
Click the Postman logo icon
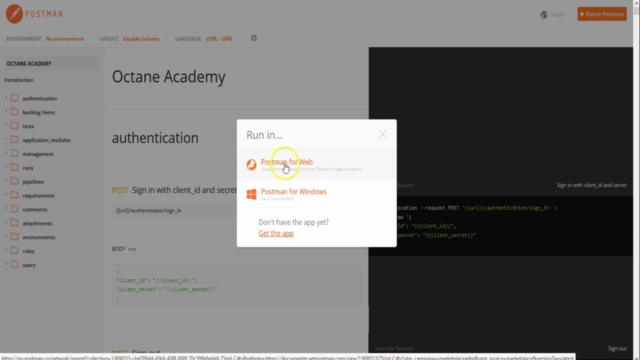click(14, 14)
